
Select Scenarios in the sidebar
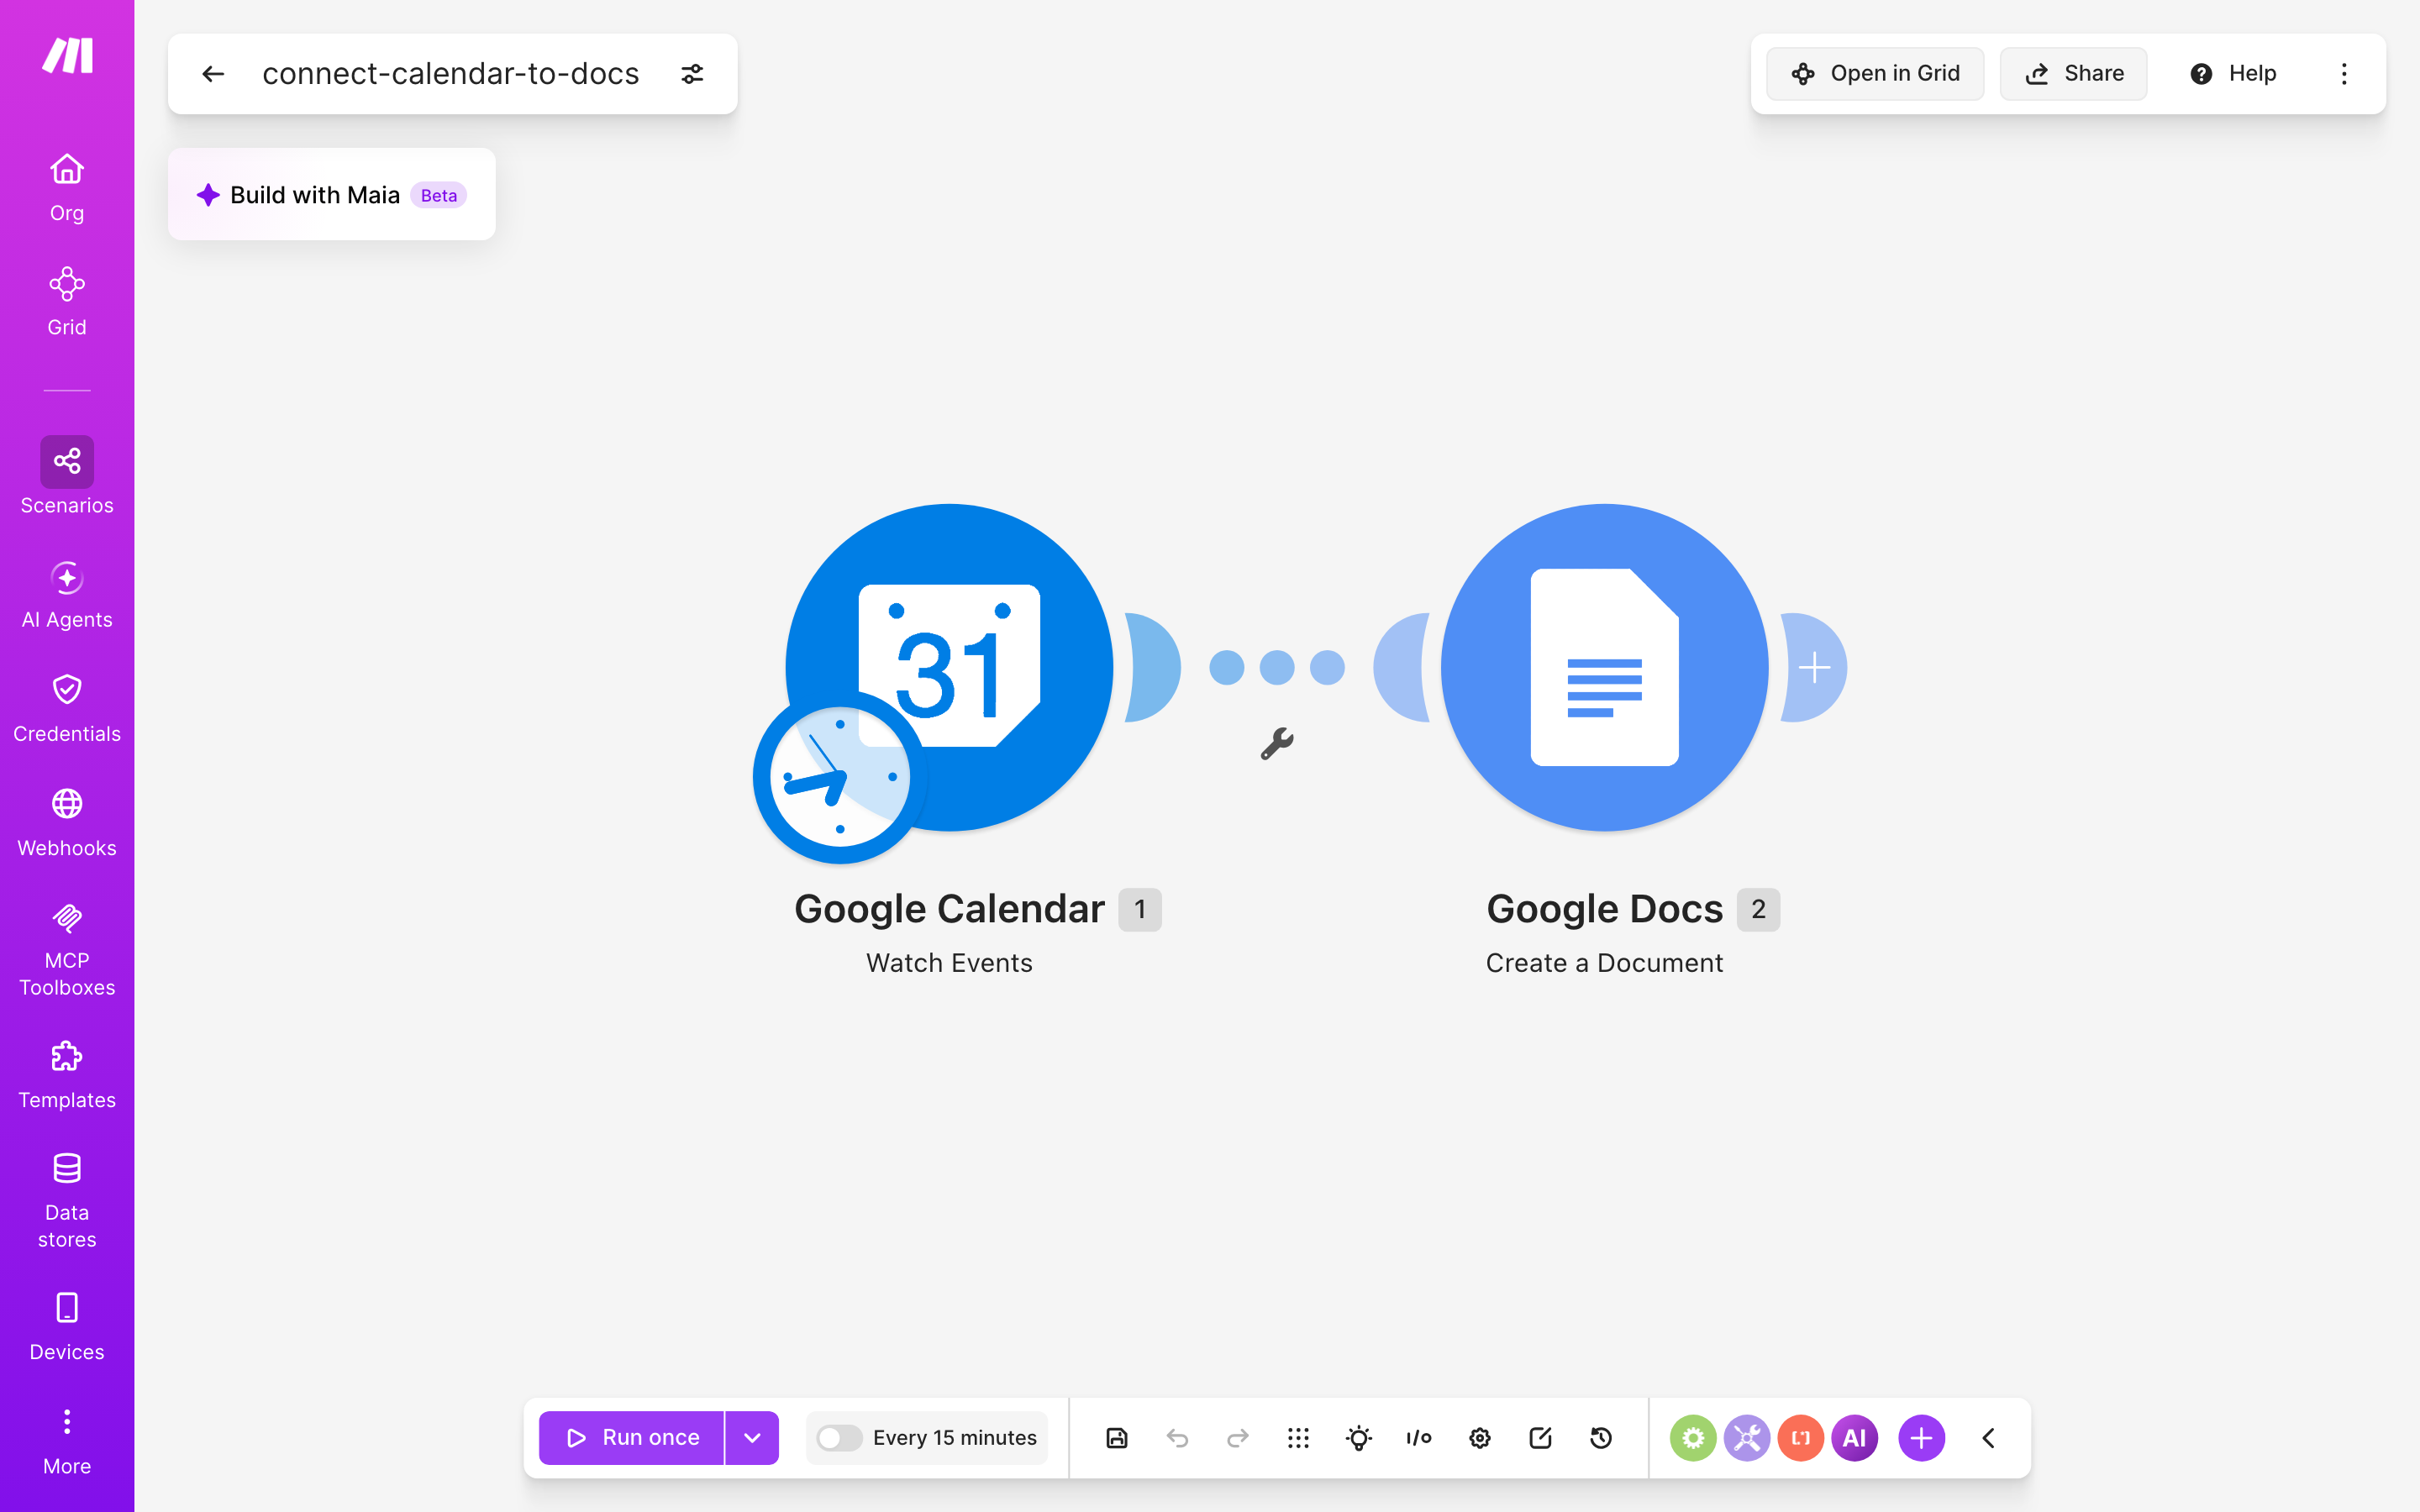[x=67, y=476]
